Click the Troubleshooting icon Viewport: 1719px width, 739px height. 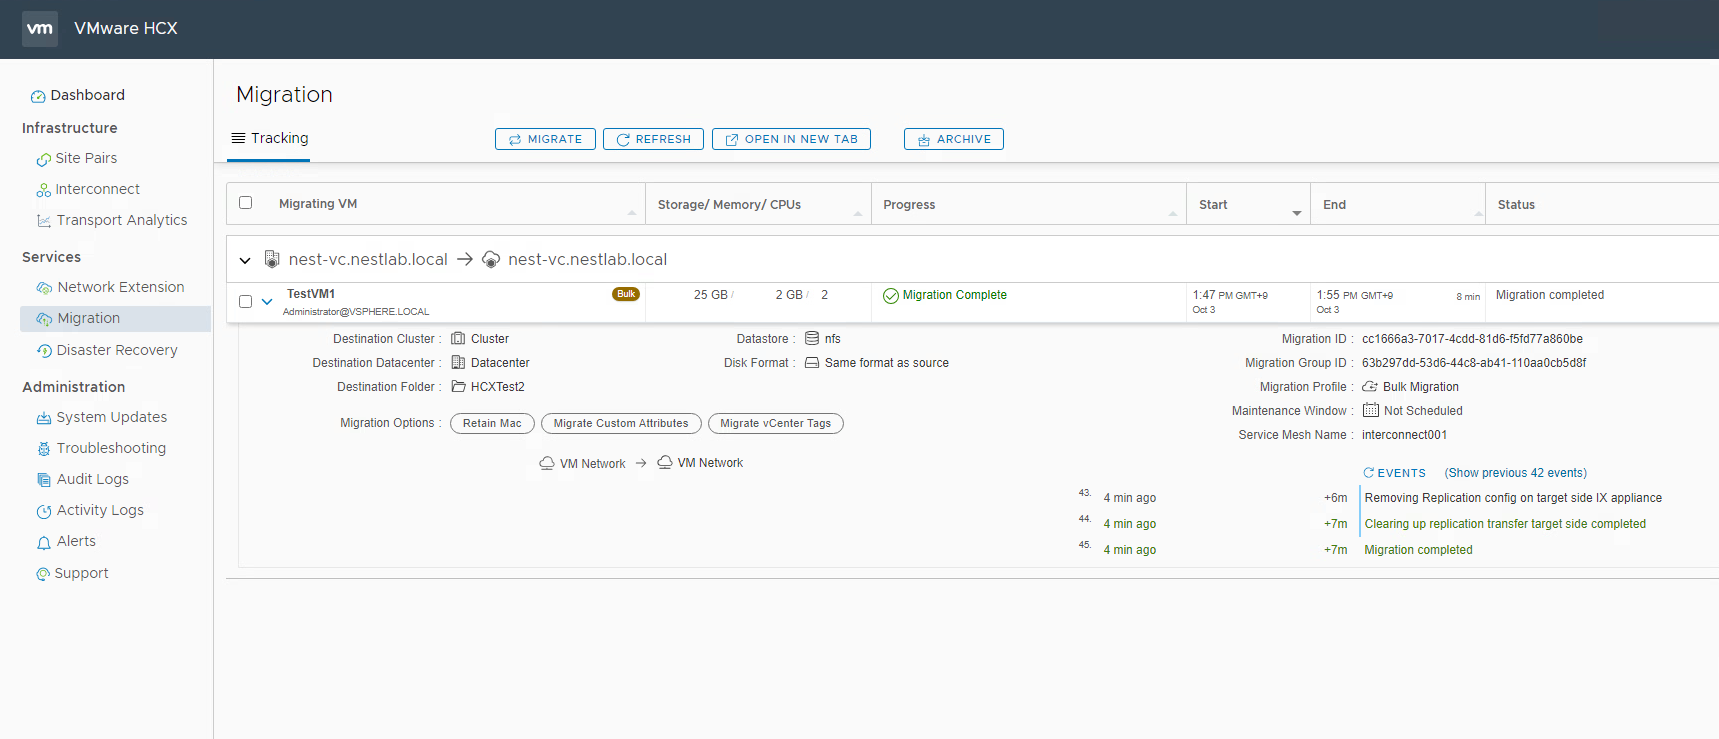44,449
